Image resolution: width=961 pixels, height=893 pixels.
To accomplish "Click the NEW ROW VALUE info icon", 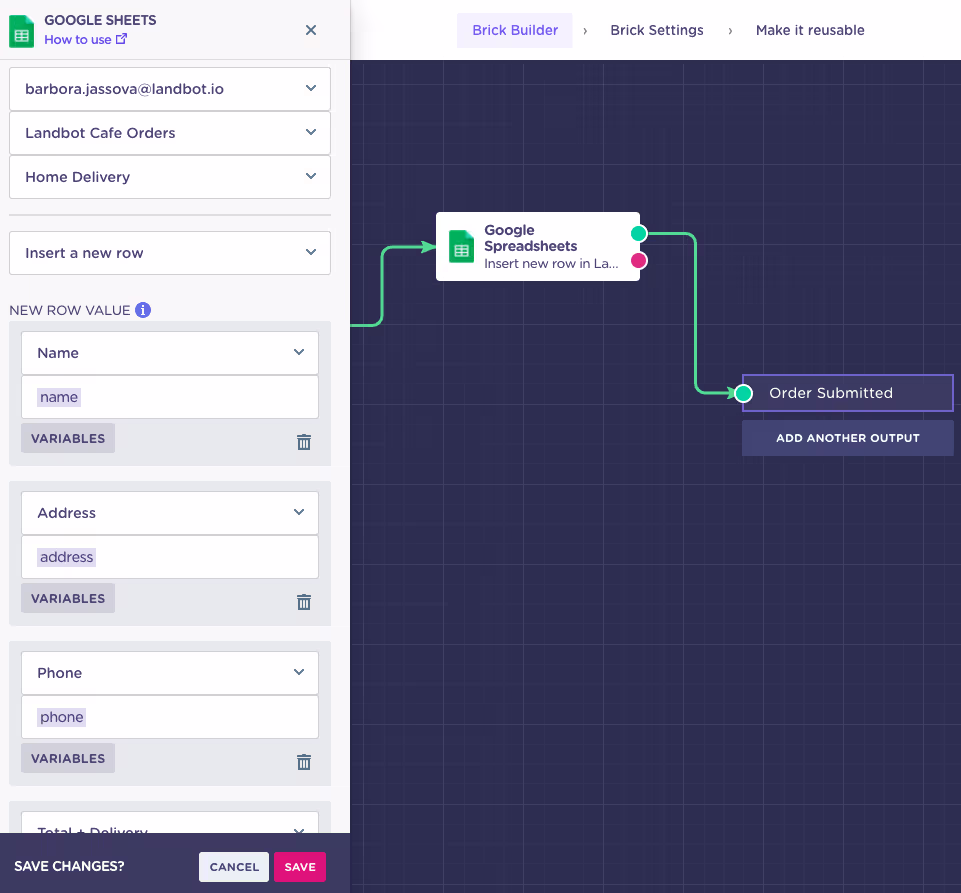I will (x=143, y=310).
